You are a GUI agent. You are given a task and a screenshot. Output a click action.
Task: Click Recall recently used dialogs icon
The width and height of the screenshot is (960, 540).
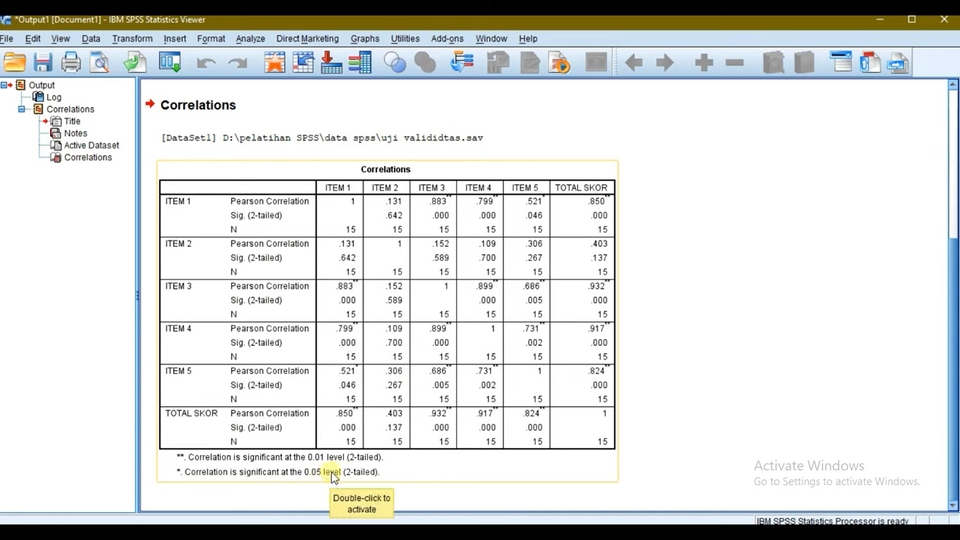170,62
